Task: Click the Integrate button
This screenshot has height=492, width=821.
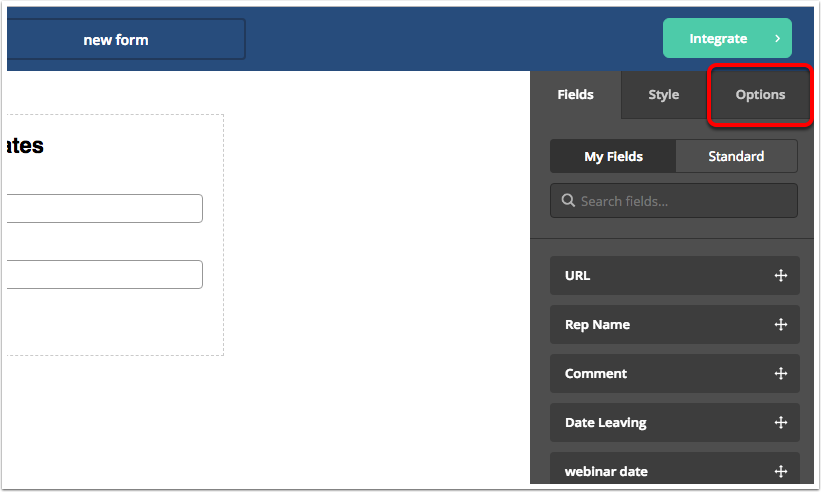Action: point(727,38)
